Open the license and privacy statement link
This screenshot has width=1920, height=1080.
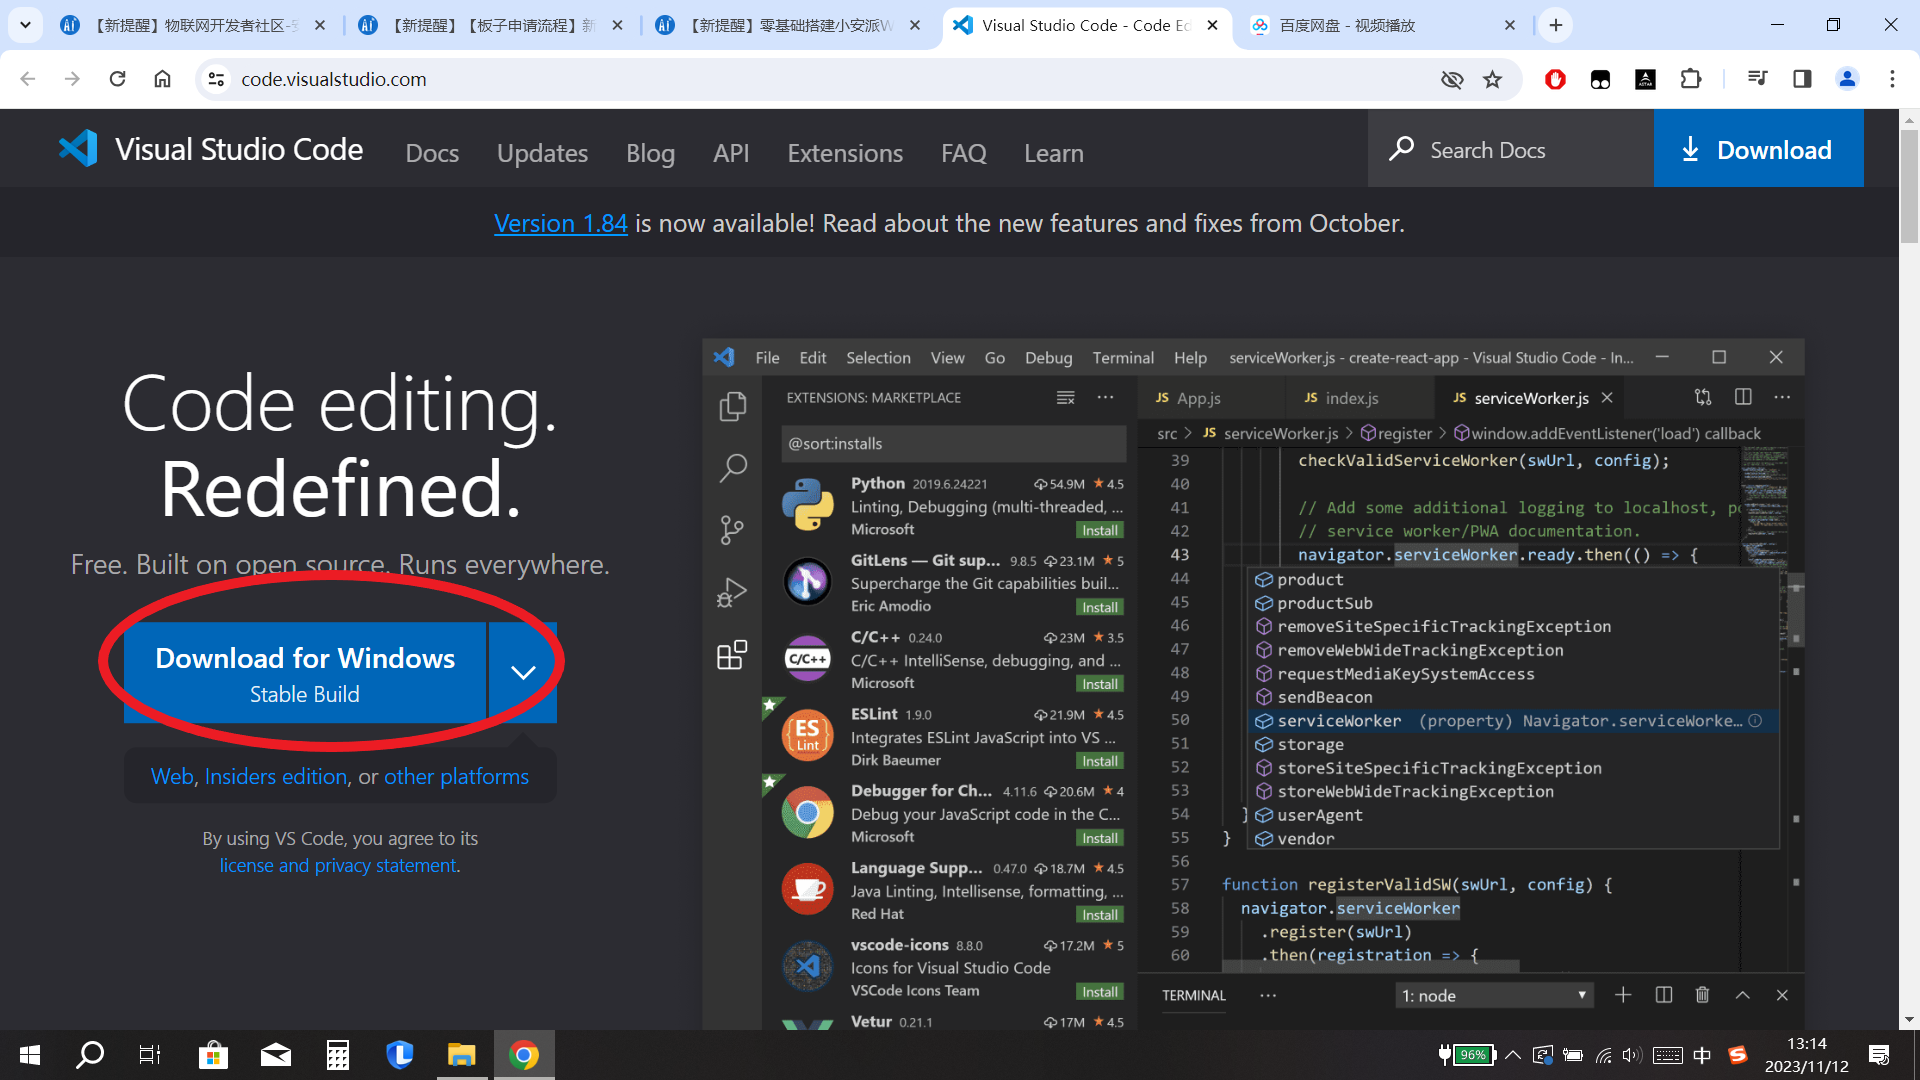coord(338,865)
